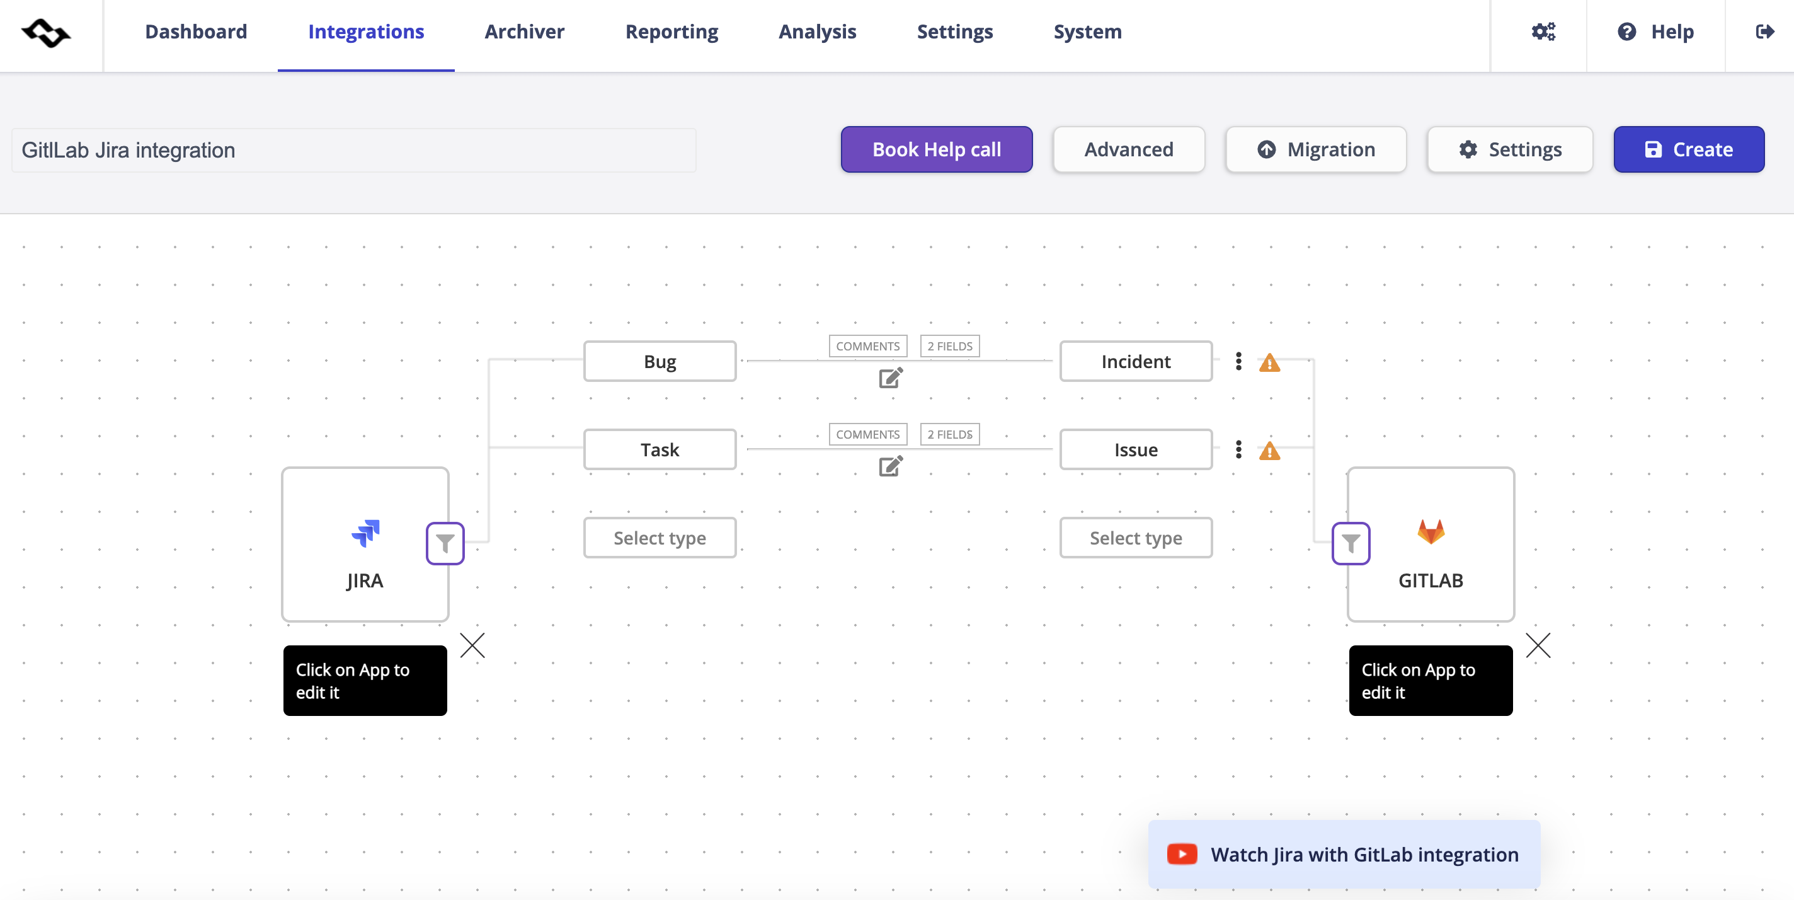
Task: Click COMMENTS tag on Bug mapping
Action: click(868, 346)
